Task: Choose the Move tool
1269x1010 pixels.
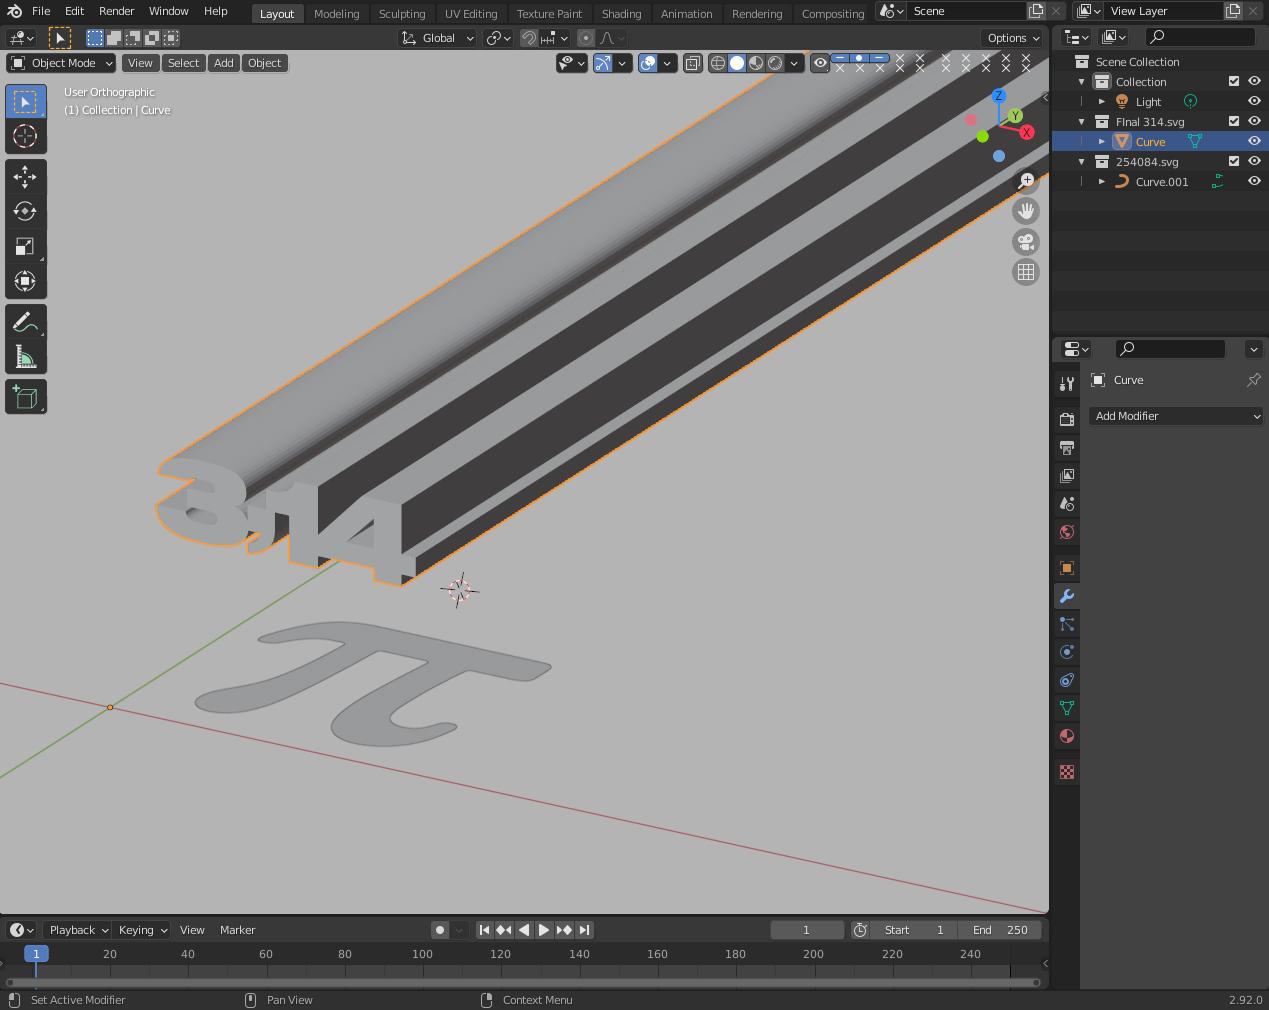Action: (x=25, y=177)
